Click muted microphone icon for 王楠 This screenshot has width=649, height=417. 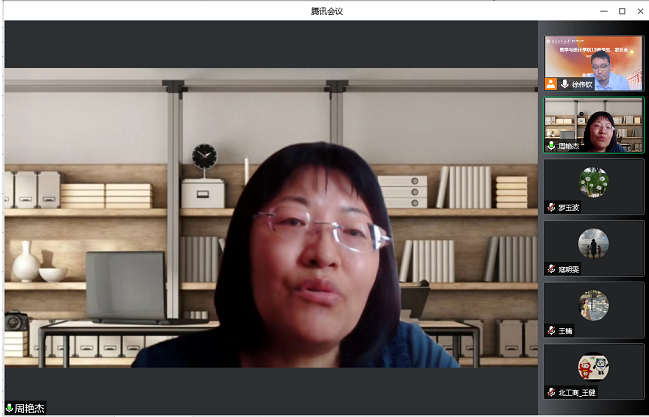tap(551, 331)
